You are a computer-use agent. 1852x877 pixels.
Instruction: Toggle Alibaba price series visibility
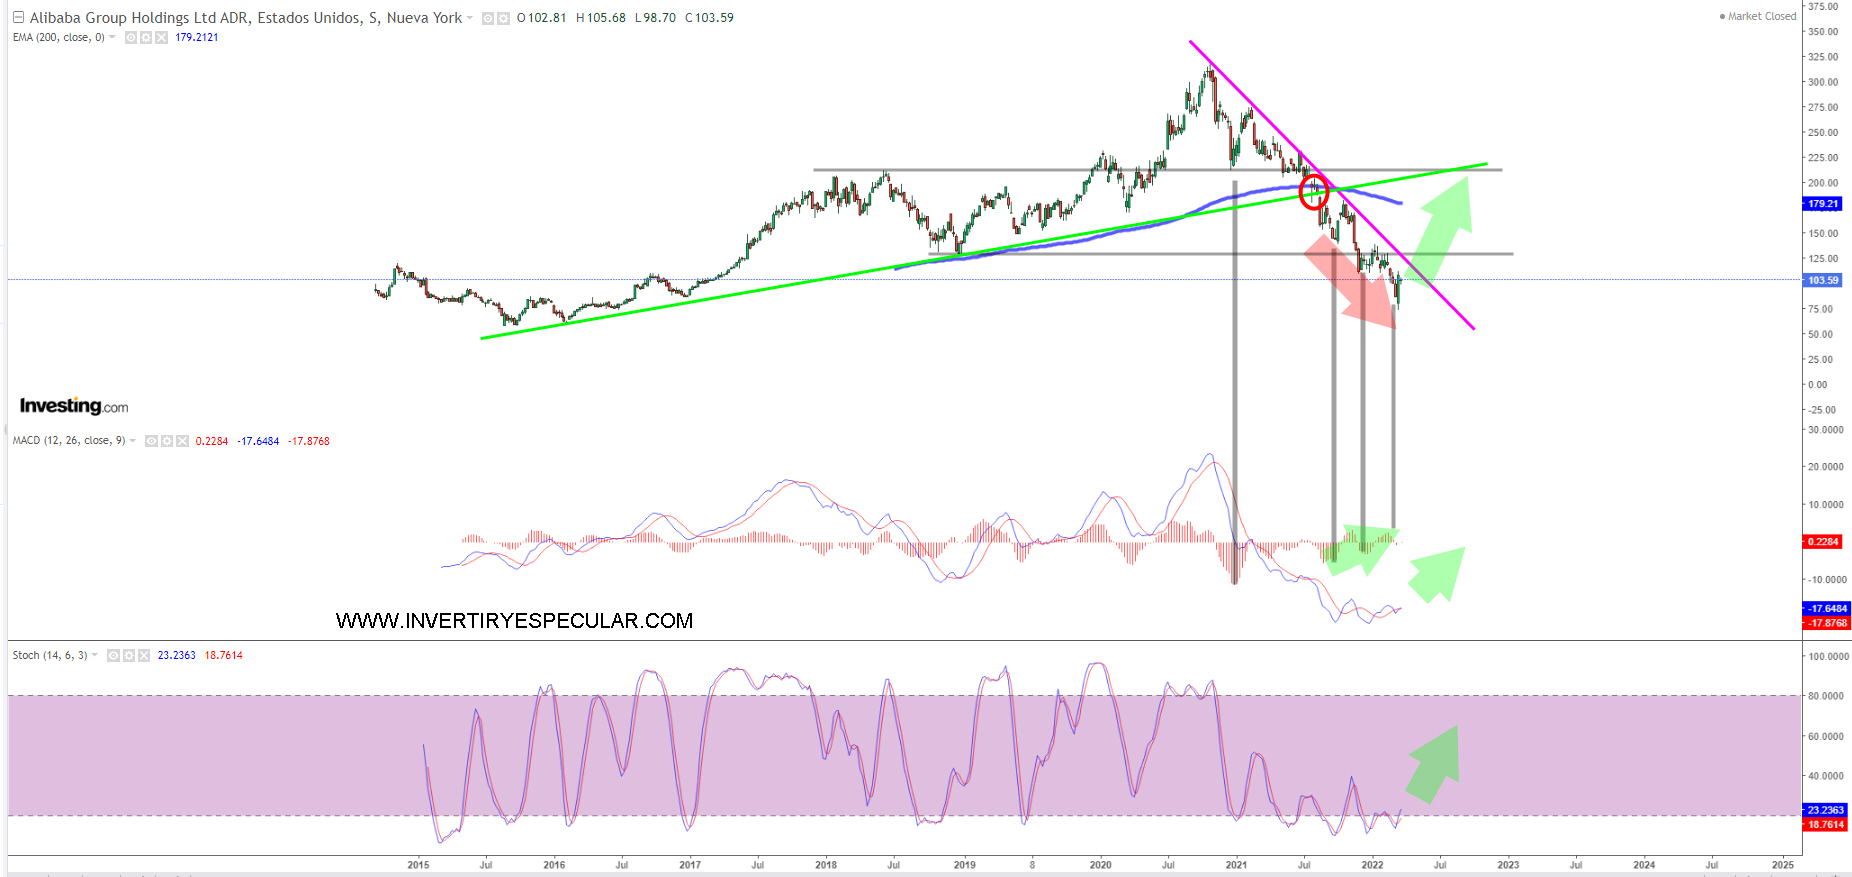[x=488, y=19]
